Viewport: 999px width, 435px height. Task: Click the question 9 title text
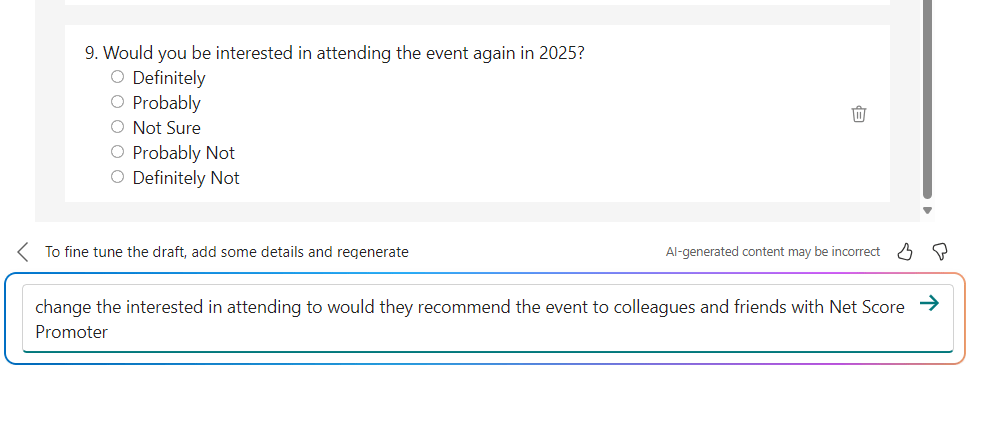(334, 53)
